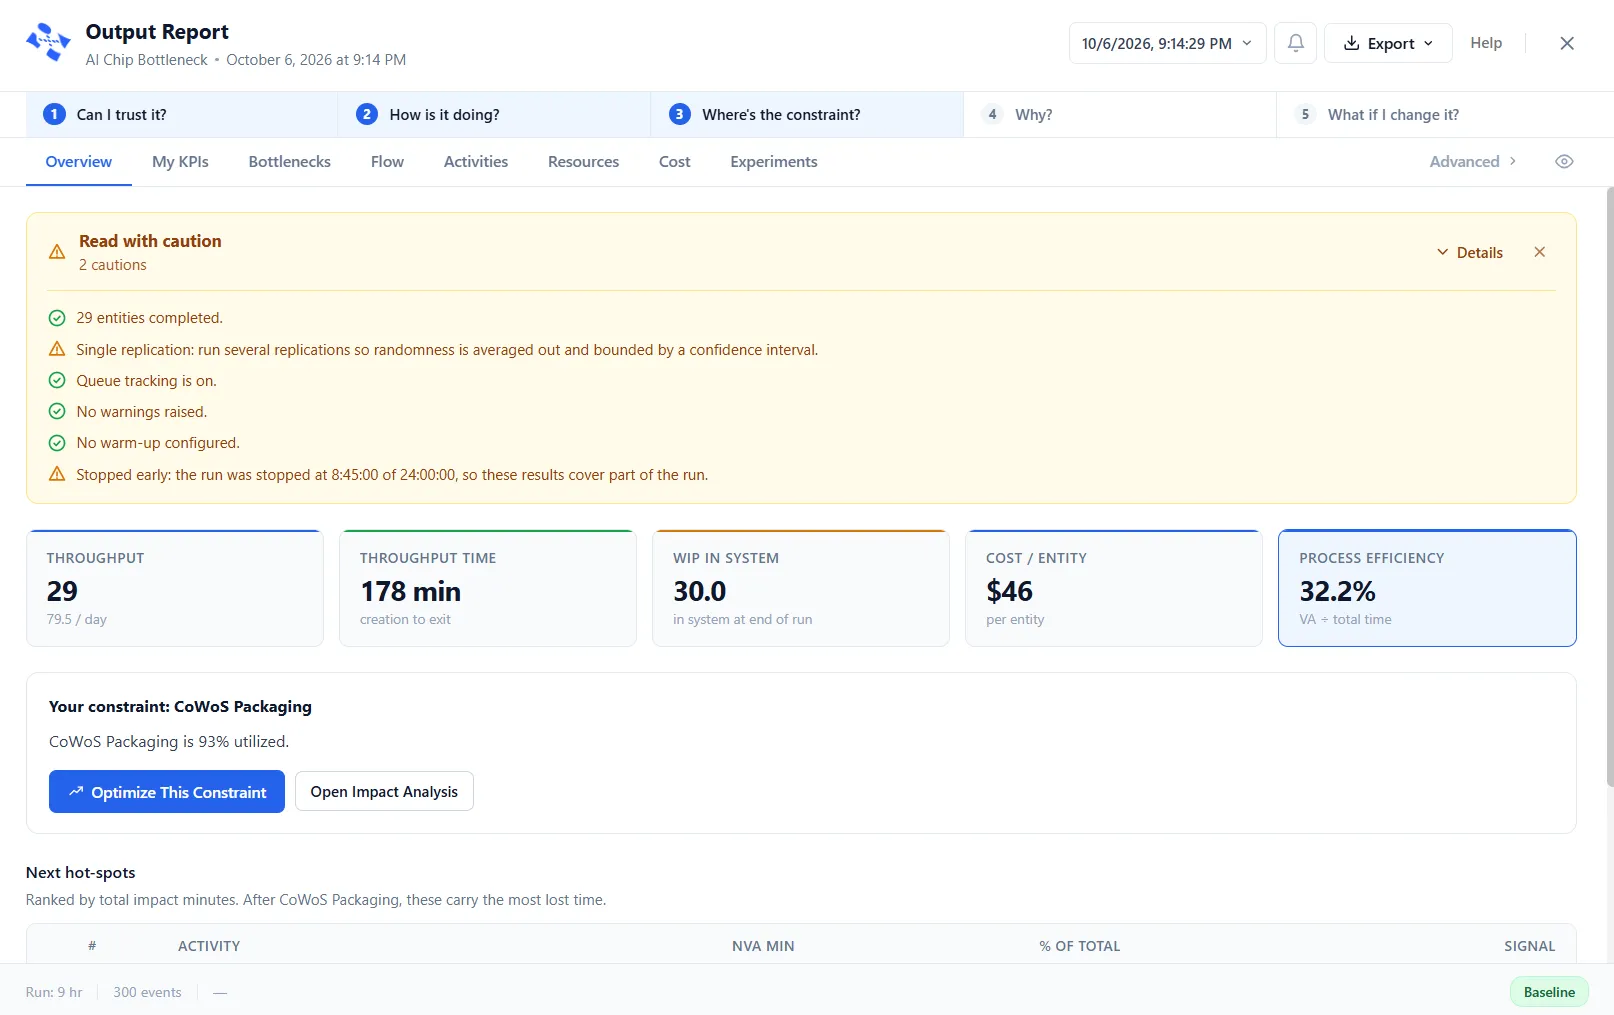Screen dimensions: 1614x1015
Task: Collapse the caution Details expander
Action: pos(1469,252)
